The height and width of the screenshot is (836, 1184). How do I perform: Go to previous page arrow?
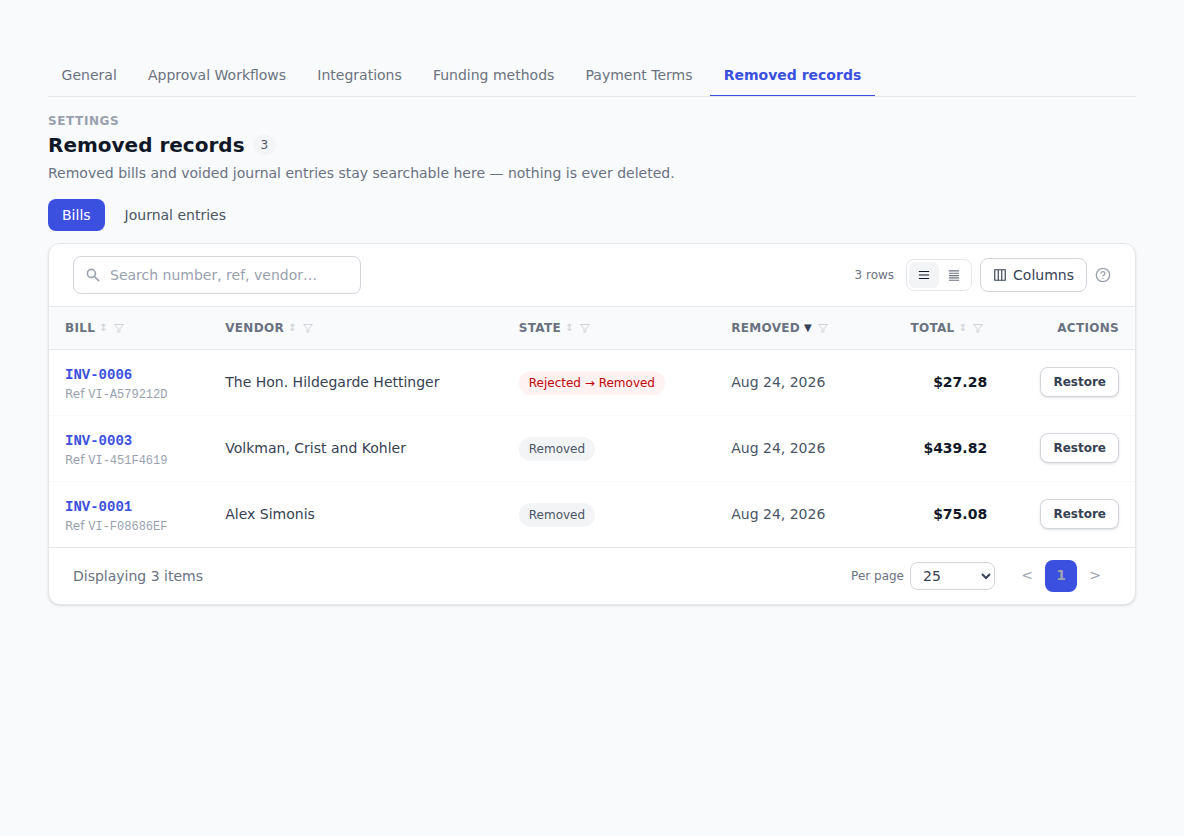click(1027, 575)
